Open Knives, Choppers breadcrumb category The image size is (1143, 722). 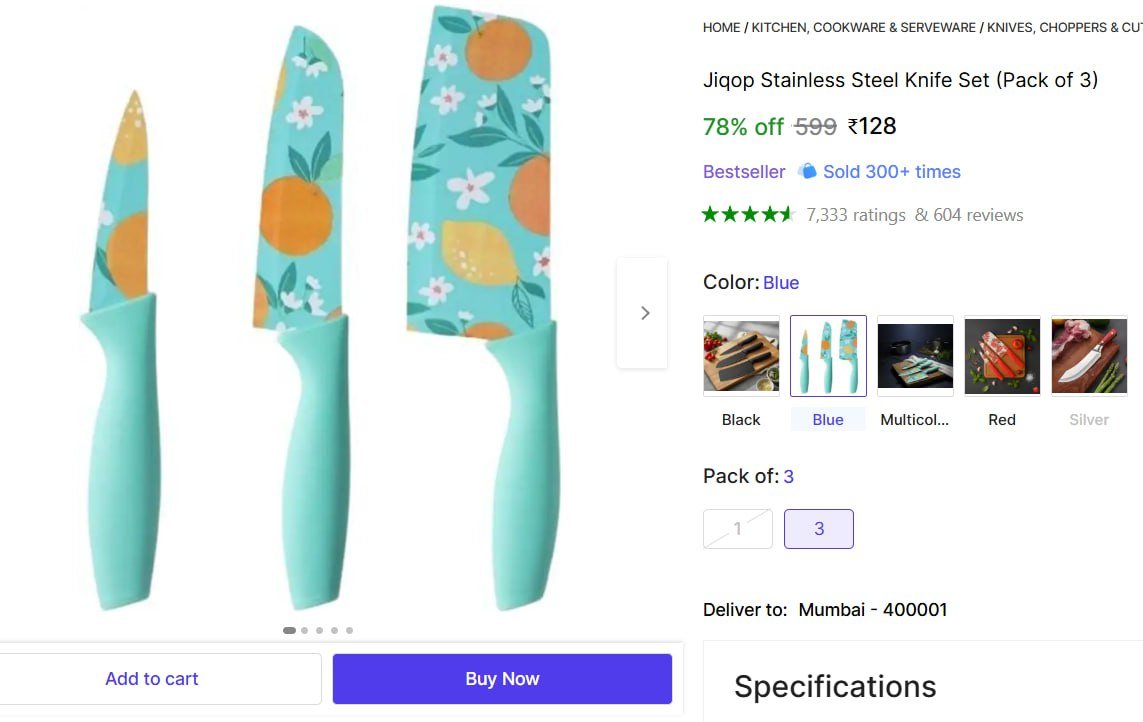[1064, 28]
